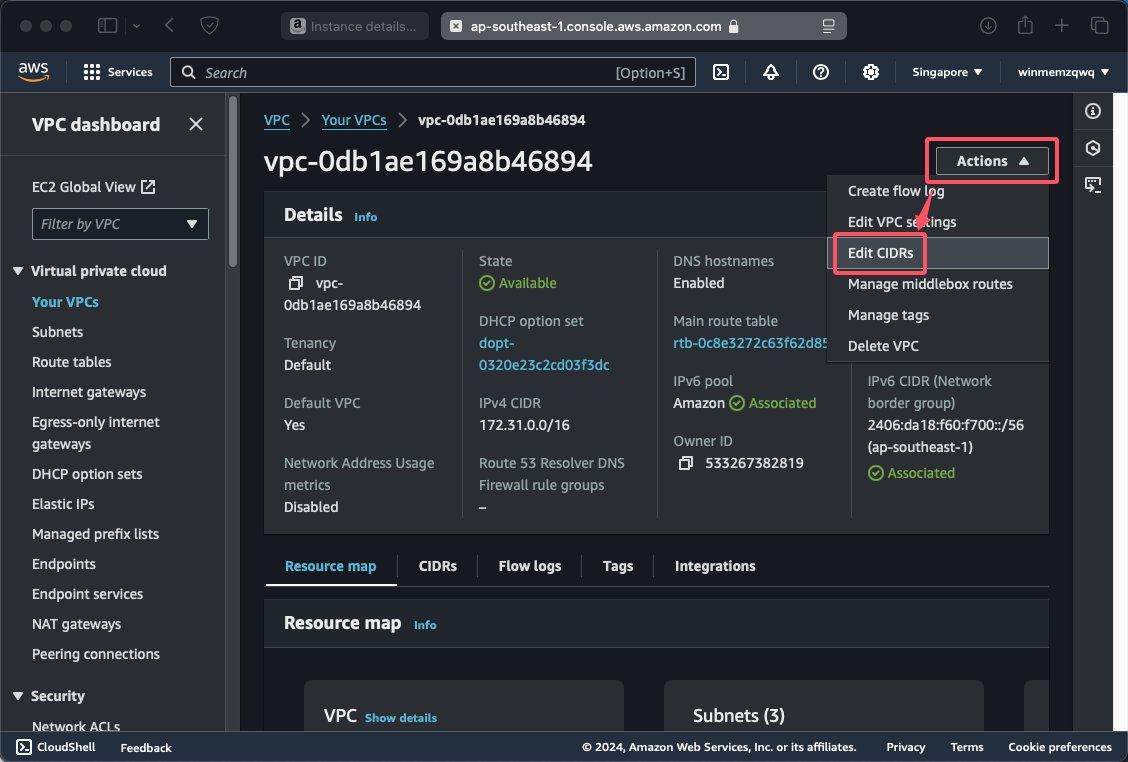Viewport: 1128px width, 762px height.
Task: Open the AWS home logo
Action: 33,72
